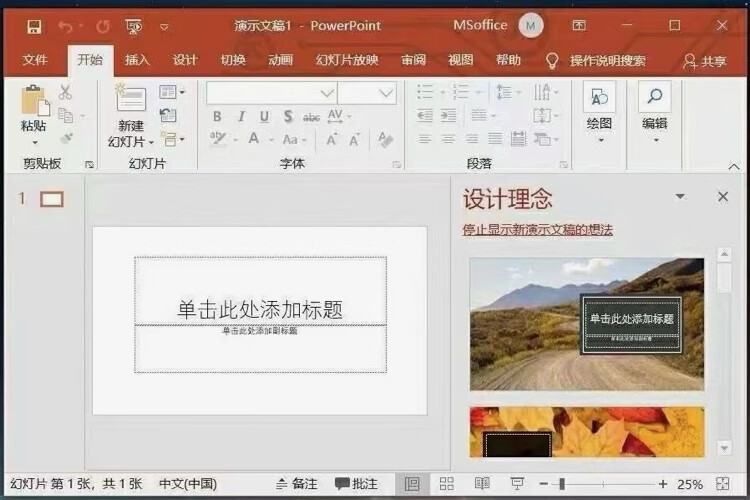Click the zoom slider in status bar

562,484
